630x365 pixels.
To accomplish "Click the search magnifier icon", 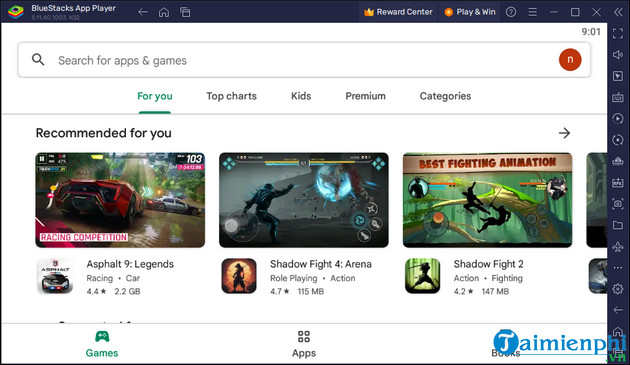I will pyautogui.click(x=38, y=59).
